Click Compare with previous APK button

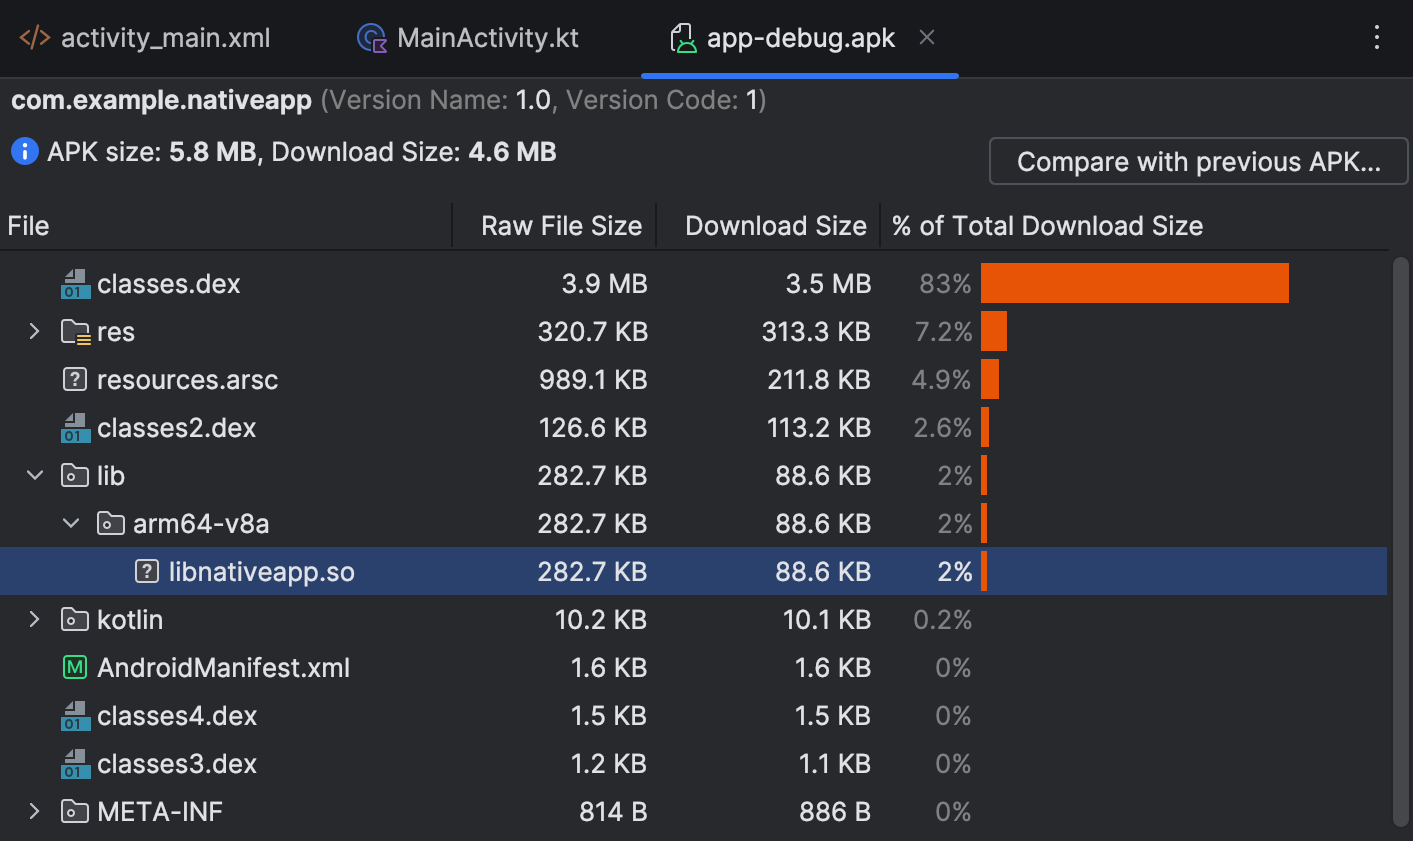tap(1198, 162)
